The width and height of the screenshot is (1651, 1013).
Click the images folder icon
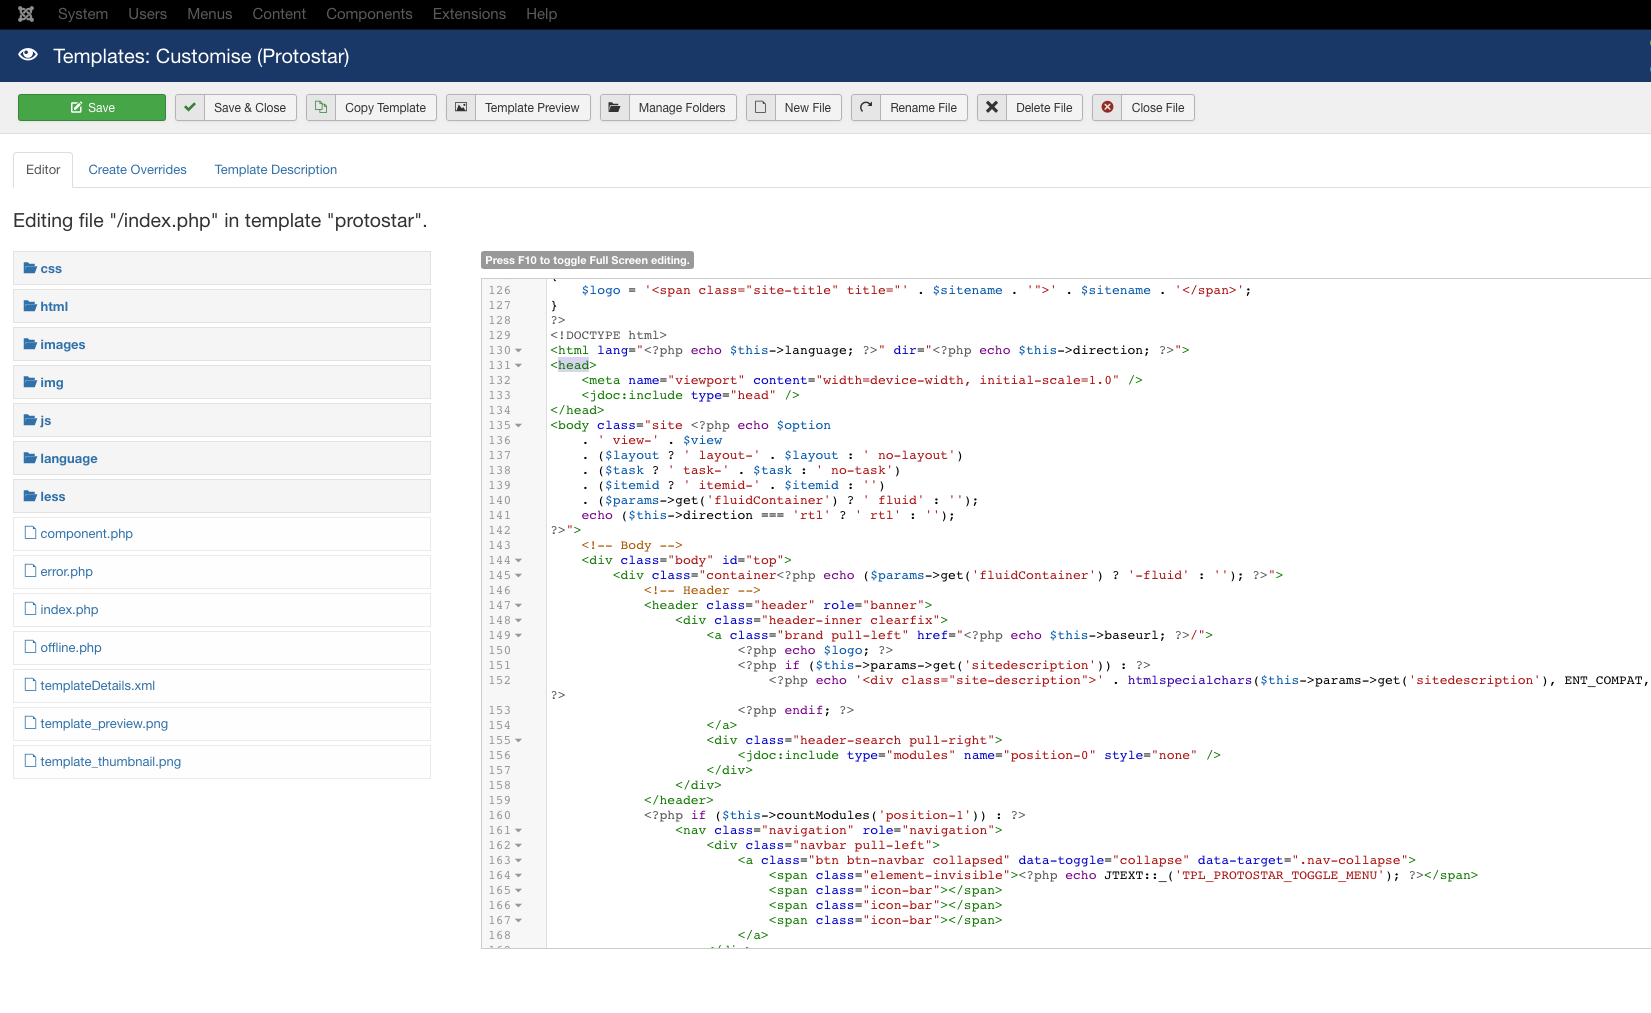click(30, 344)
